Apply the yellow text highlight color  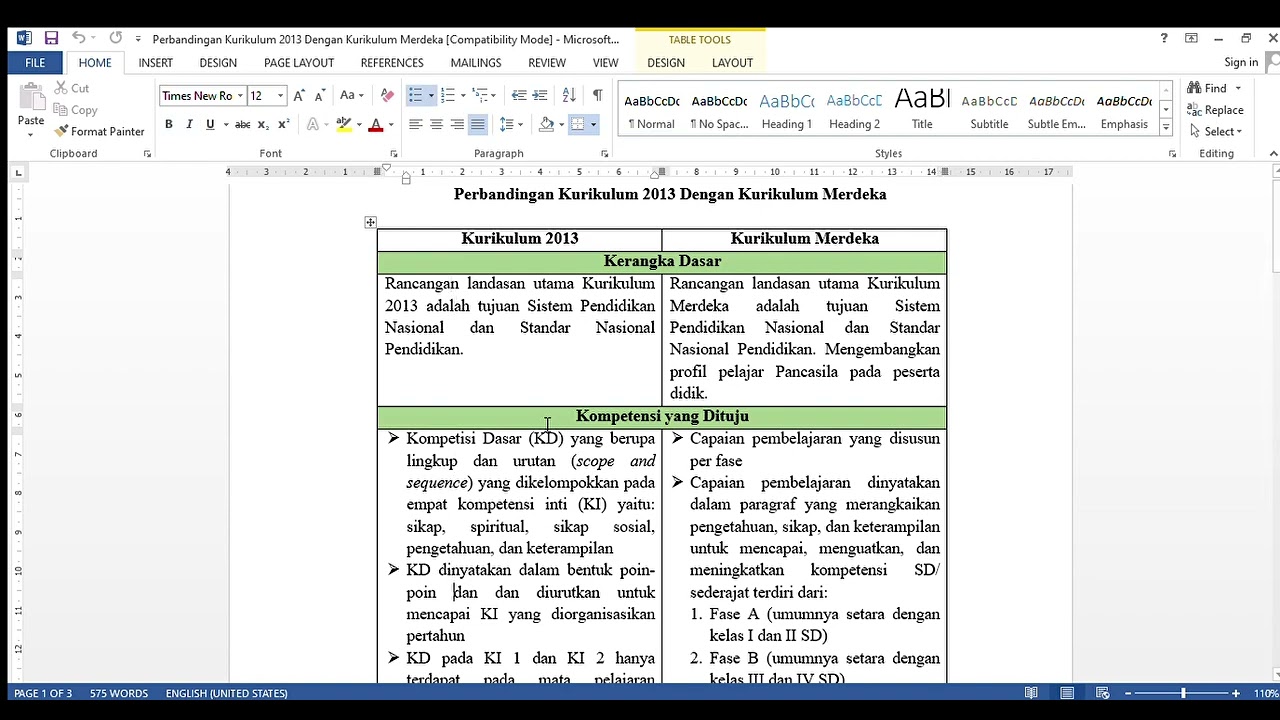344,125
